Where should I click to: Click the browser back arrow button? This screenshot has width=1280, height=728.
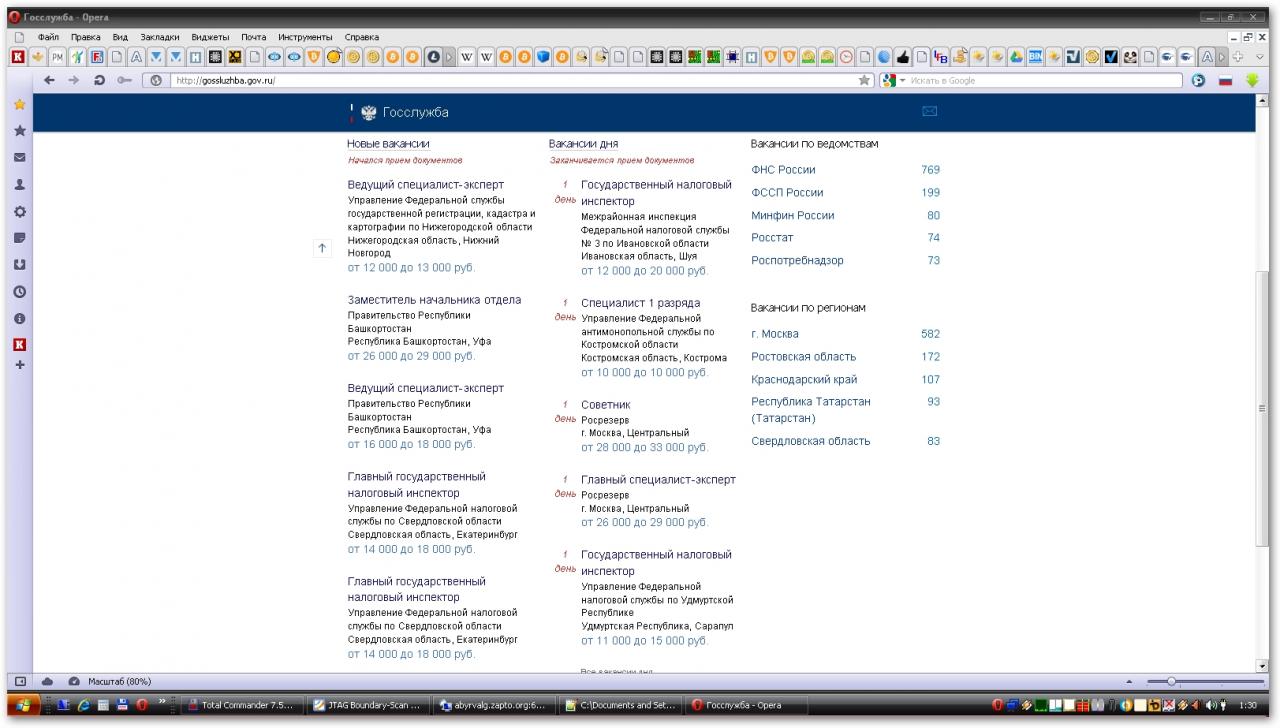pyautogui.click(x=49, y=81)
